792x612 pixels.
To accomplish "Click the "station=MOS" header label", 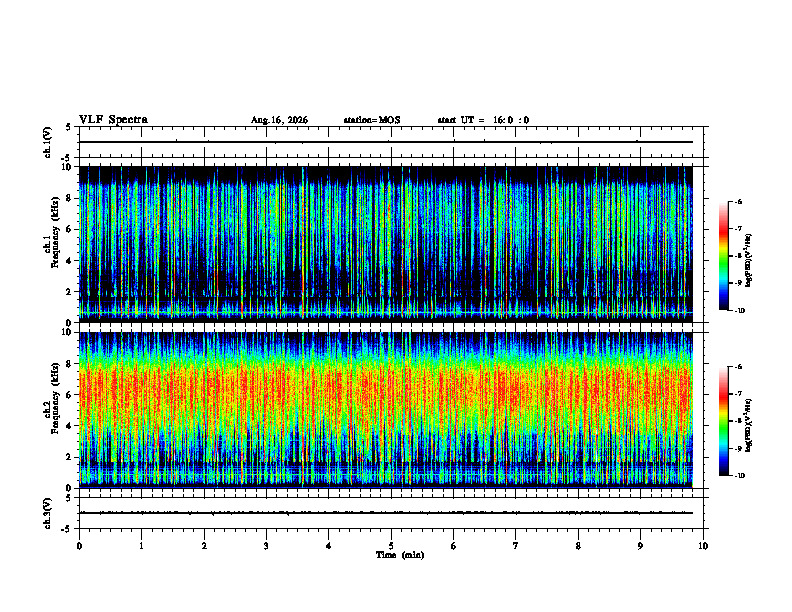I will click(x=372, y=120).
